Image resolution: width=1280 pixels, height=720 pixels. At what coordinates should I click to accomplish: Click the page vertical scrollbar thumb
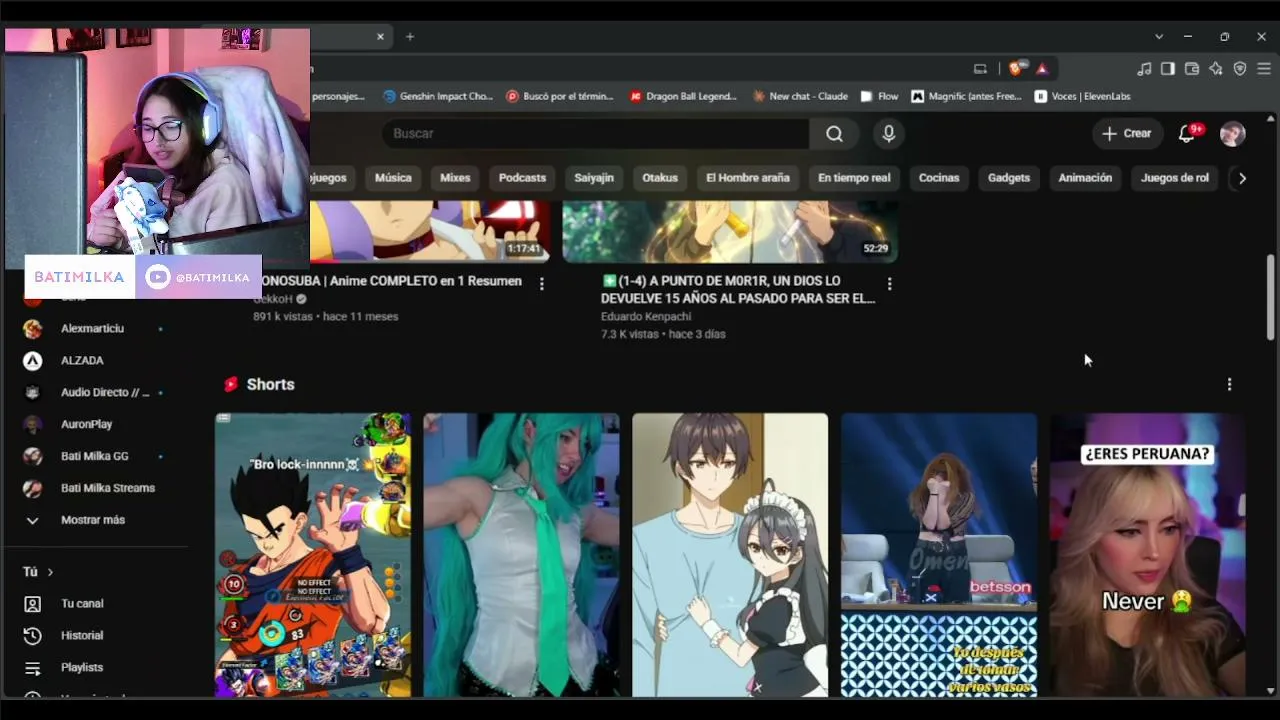coord(1271,297)
